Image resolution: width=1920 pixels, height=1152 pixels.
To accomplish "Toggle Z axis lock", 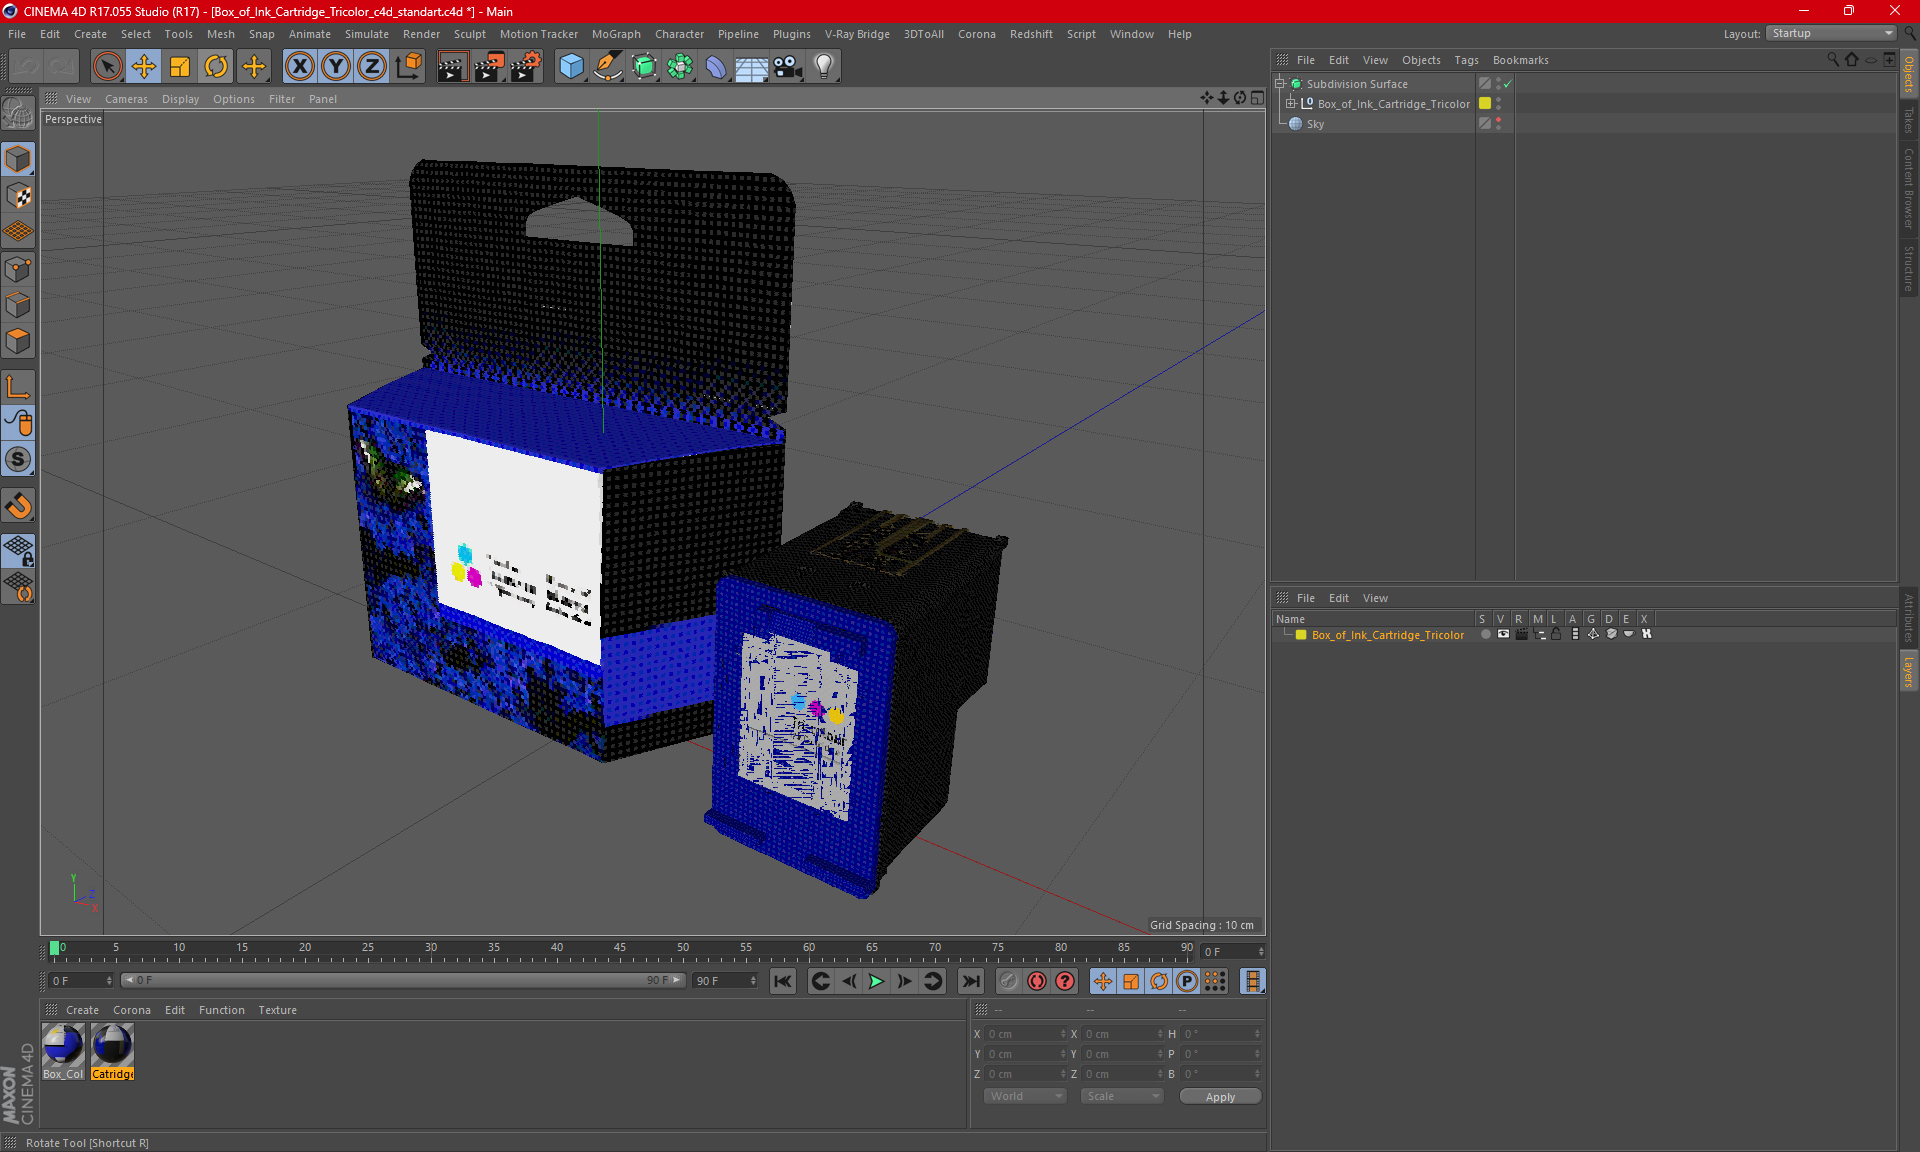I will (372, 66).
